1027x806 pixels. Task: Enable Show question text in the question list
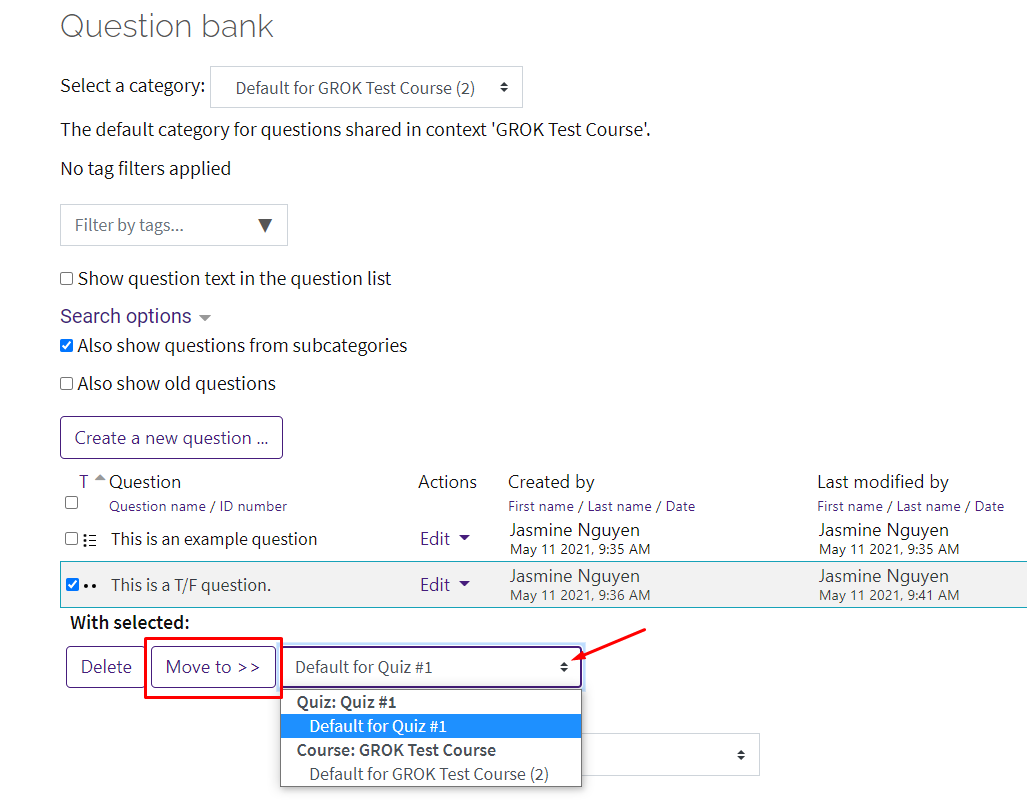coord(66,278)
